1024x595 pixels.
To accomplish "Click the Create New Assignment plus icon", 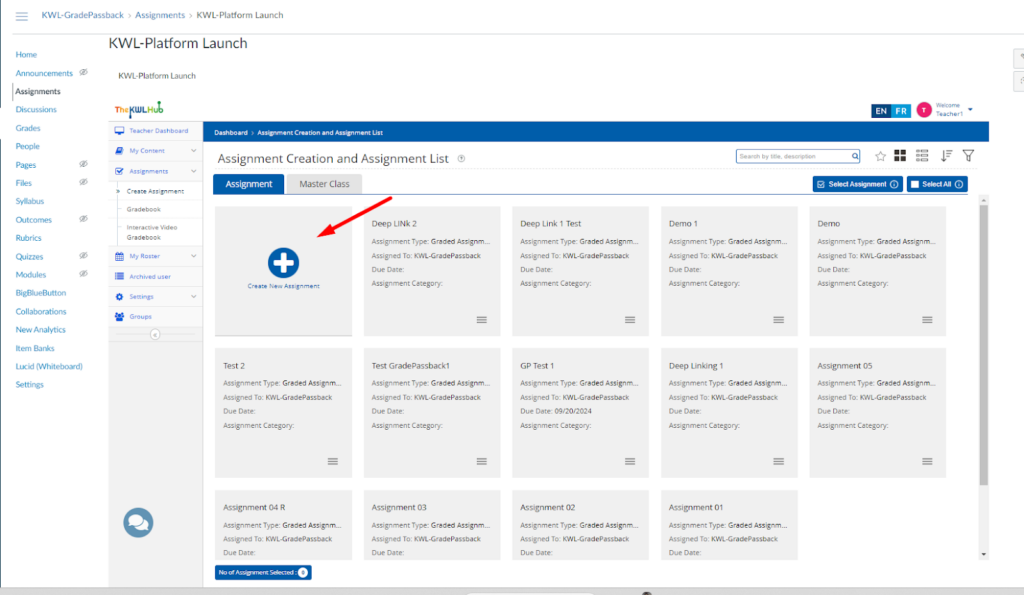I will pos(284,262).
